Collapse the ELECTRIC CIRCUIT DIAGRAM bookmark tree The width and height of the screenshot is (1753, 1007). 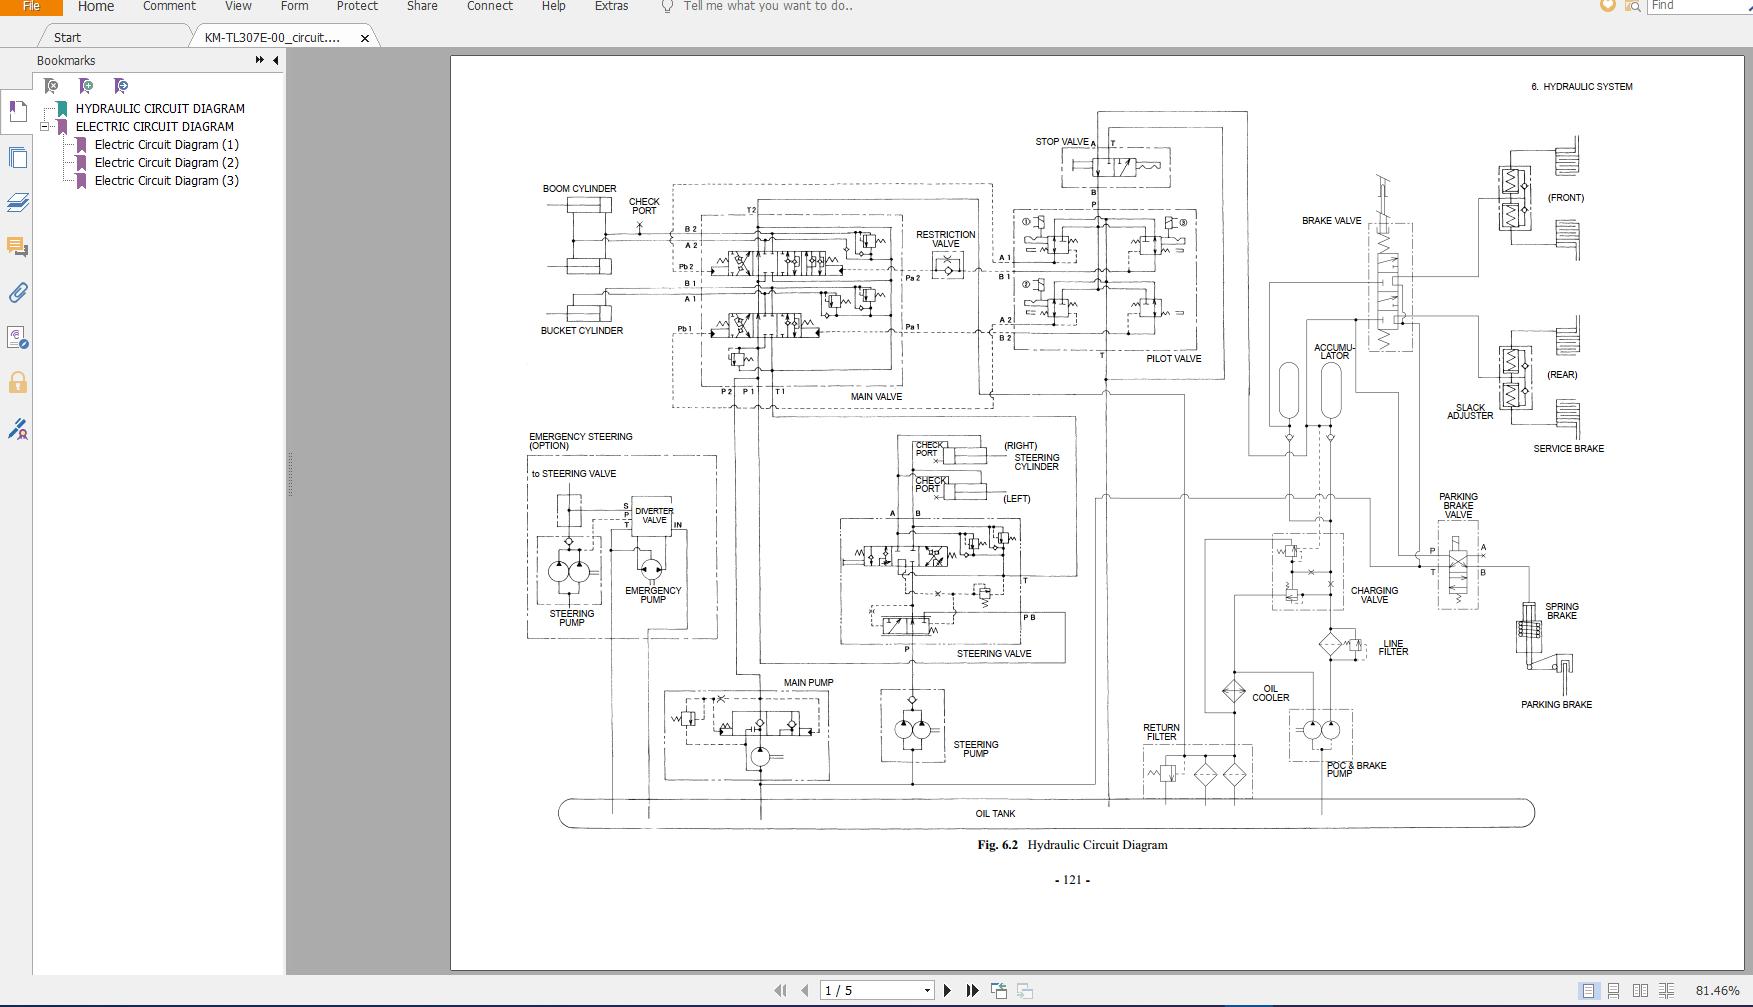click(x=44, y=127)
